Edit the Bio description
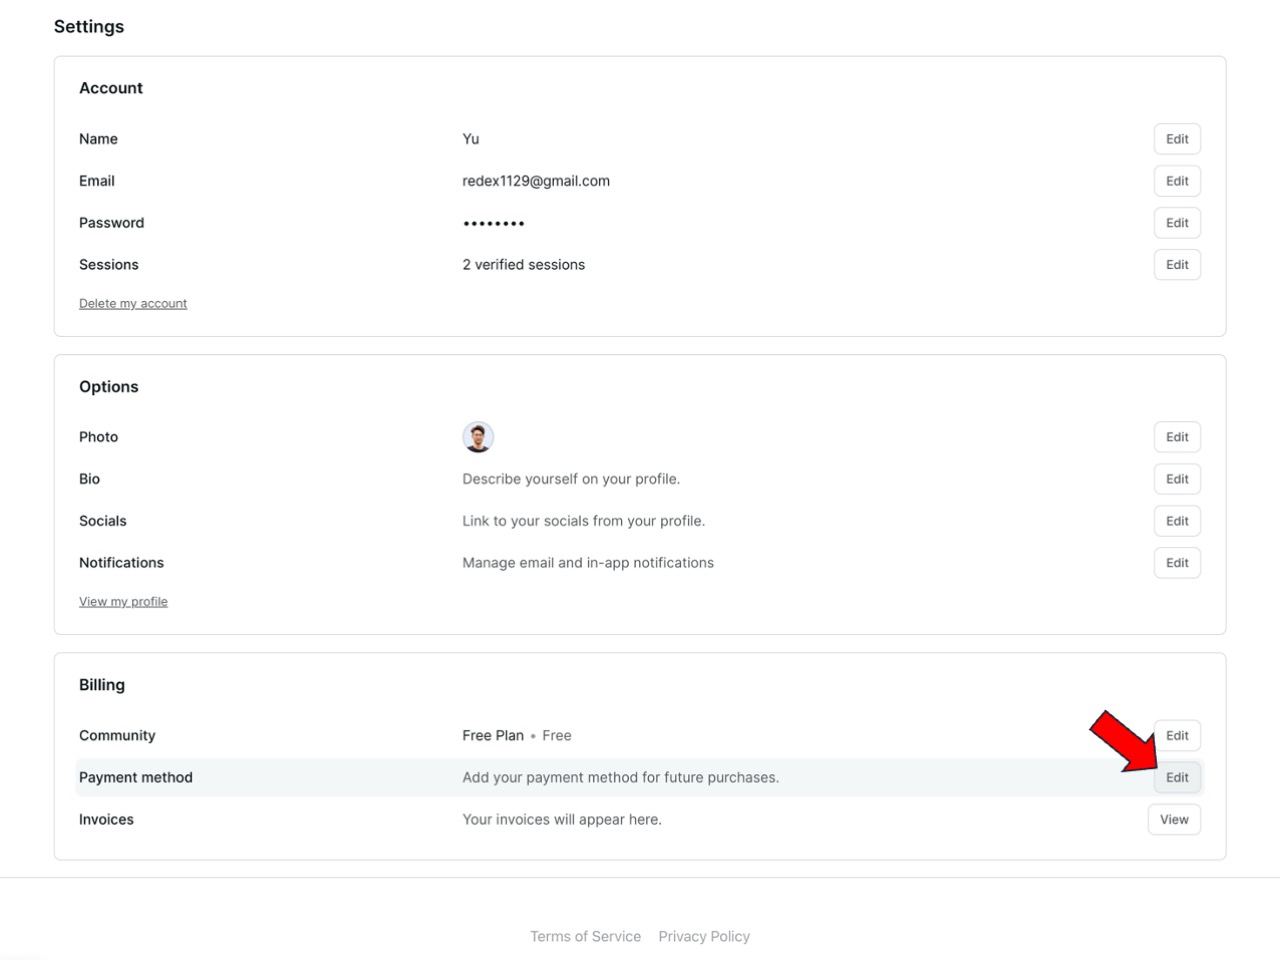The height and width of the screenshot is (960, 1280). [x=1177, y=479]
